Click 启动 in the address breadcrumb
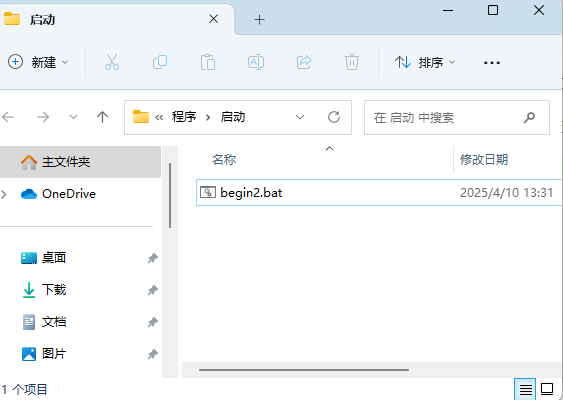The width and height of the screenshot is (563, 400). (233, 117)
